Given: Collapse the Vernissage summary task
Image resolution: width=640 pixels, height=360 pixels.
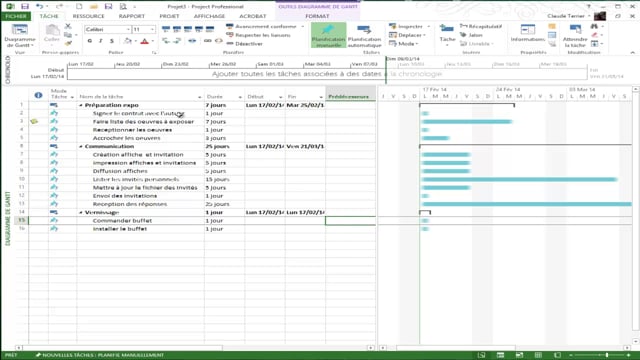Looking at the screenshot, I should pos(81,213).
